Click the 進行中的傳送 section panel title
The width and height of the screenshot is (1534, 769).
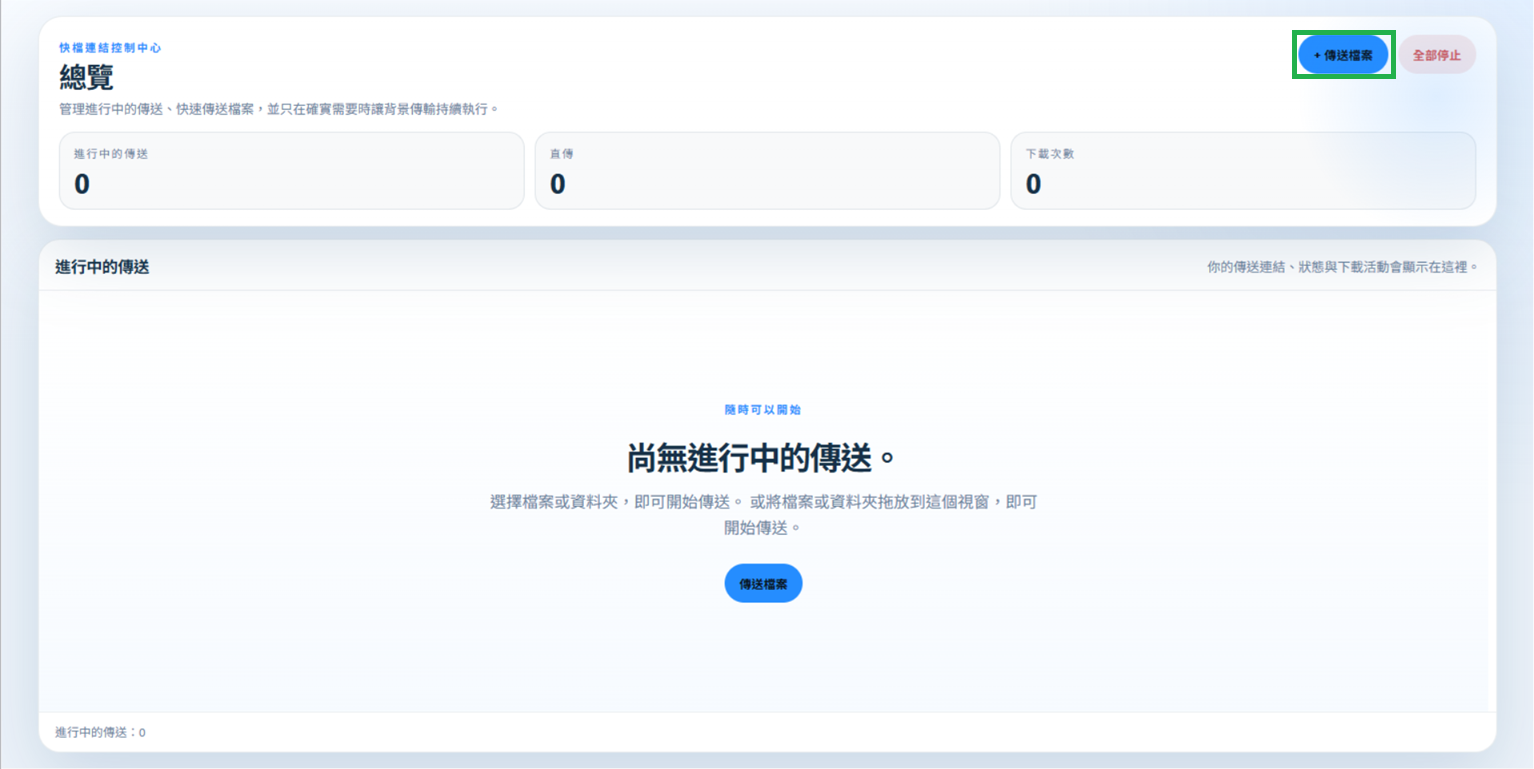tap(102, 267)
